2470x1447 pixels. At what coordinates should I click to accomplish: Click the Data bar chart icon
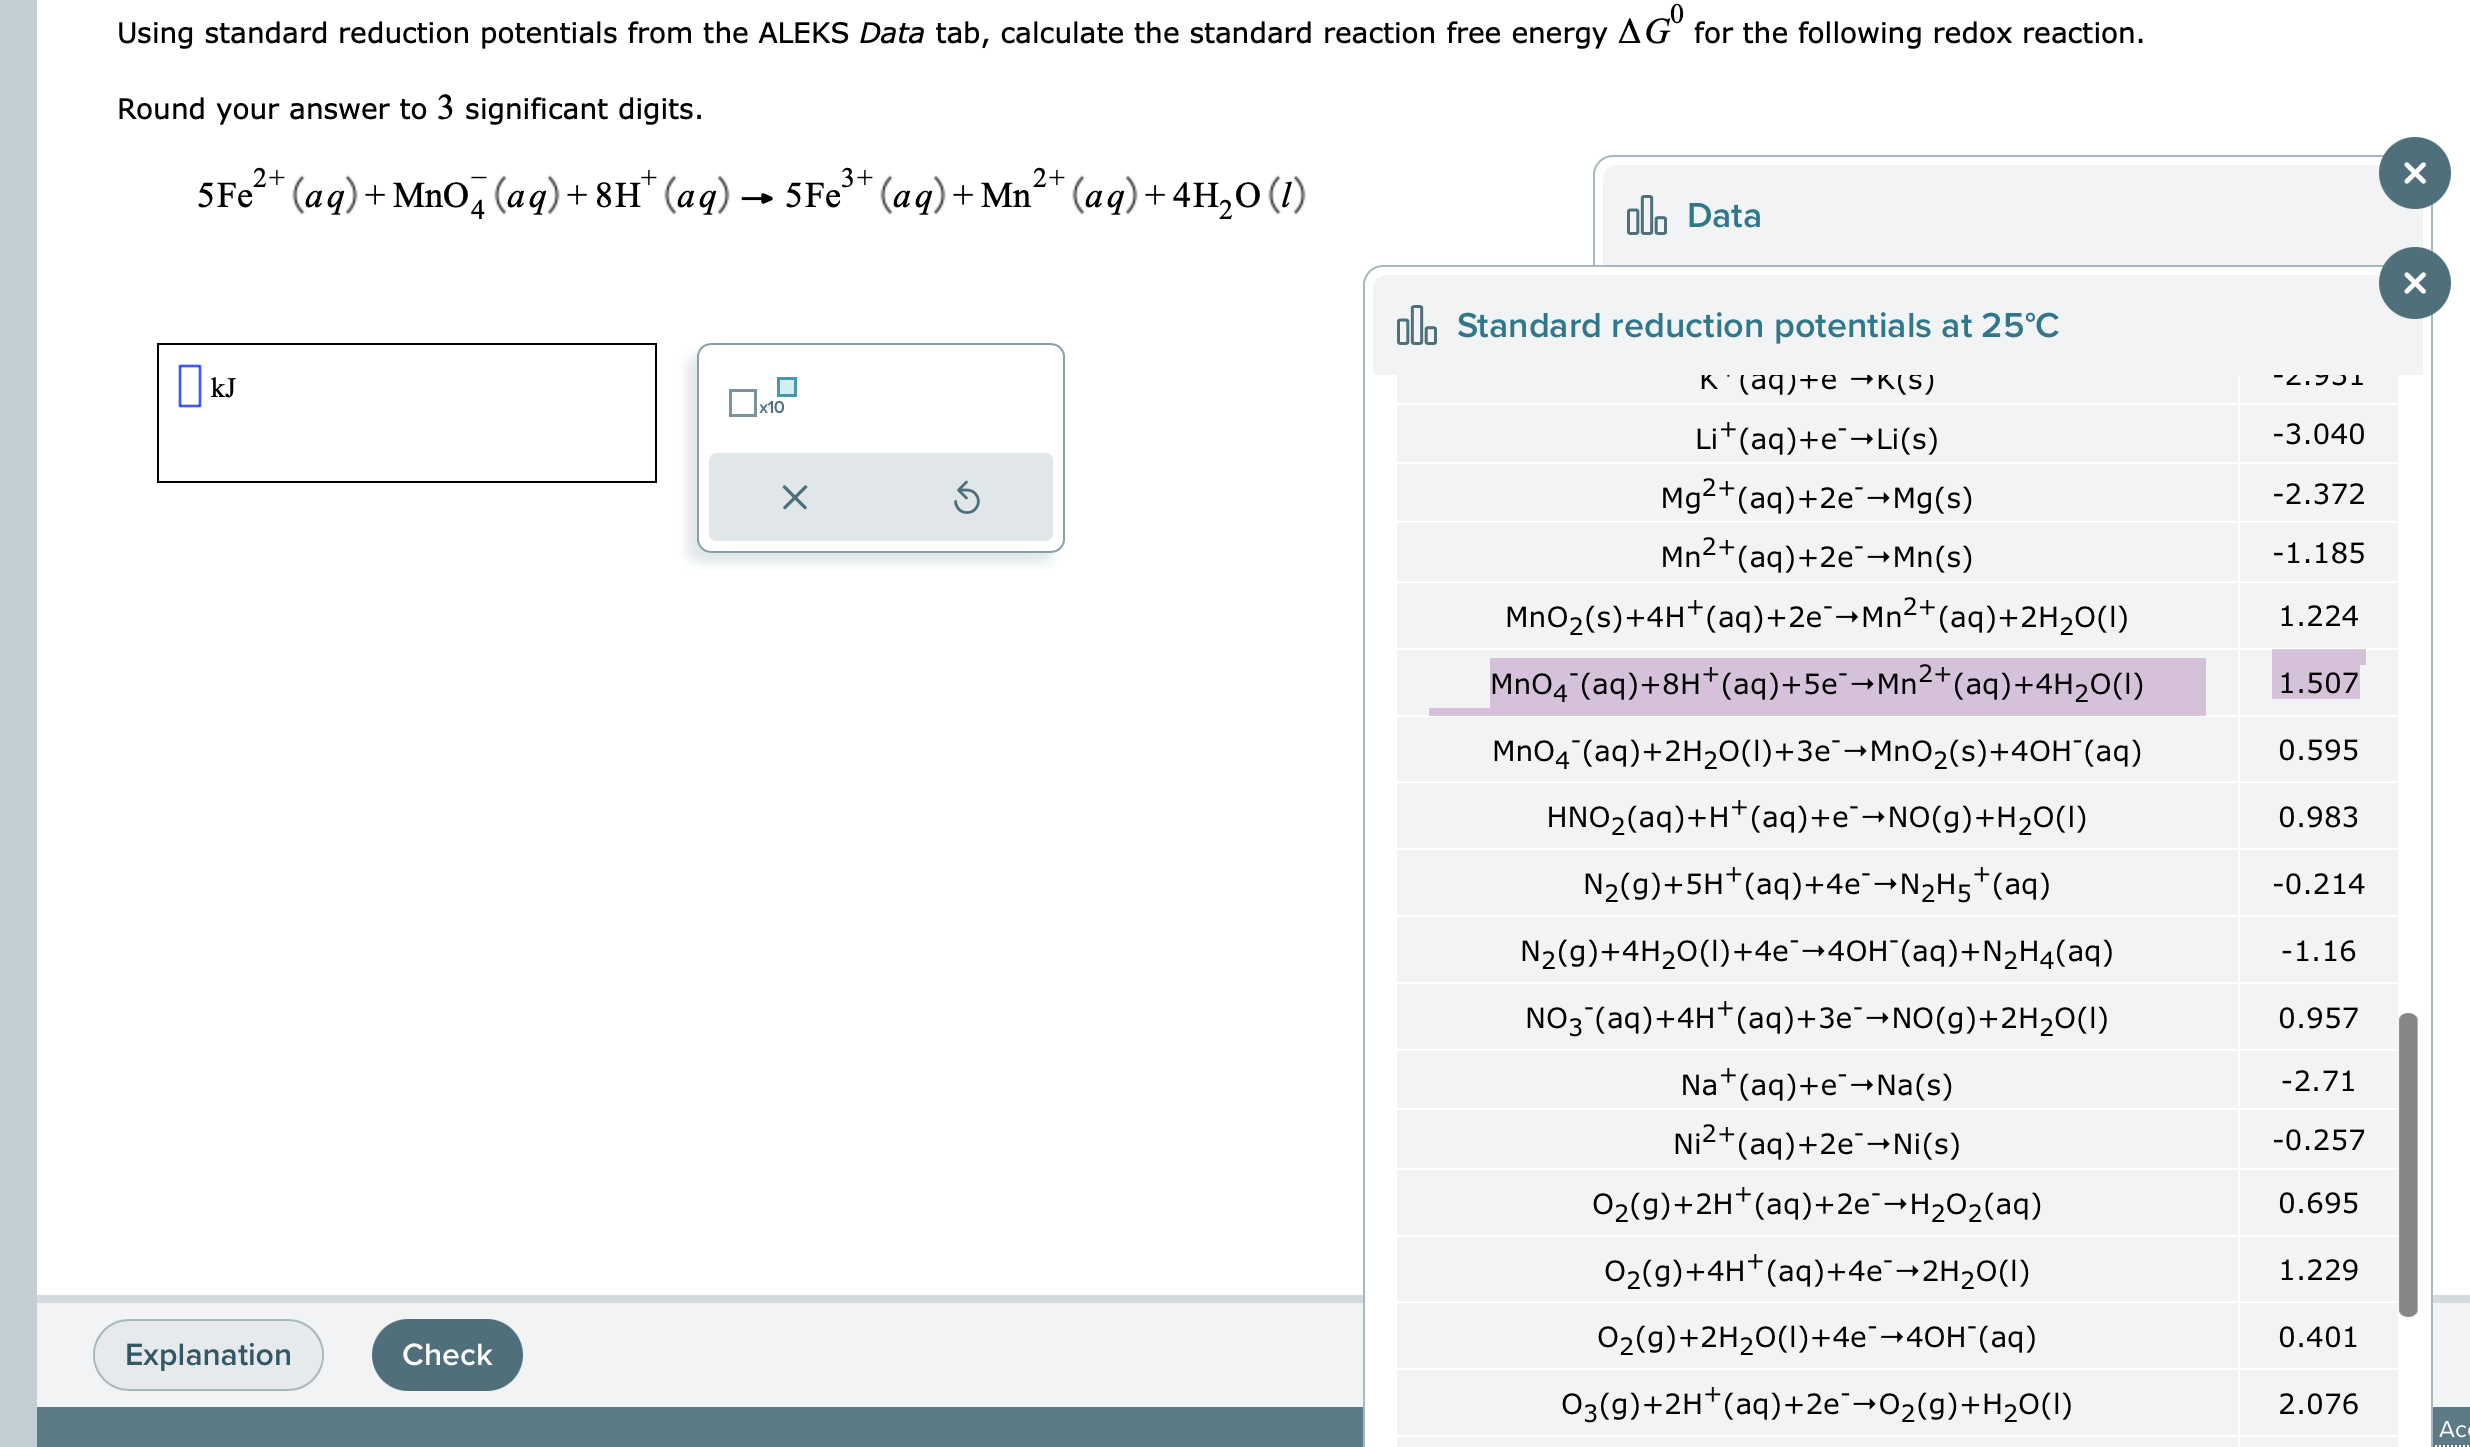(x=1646, y=215)
